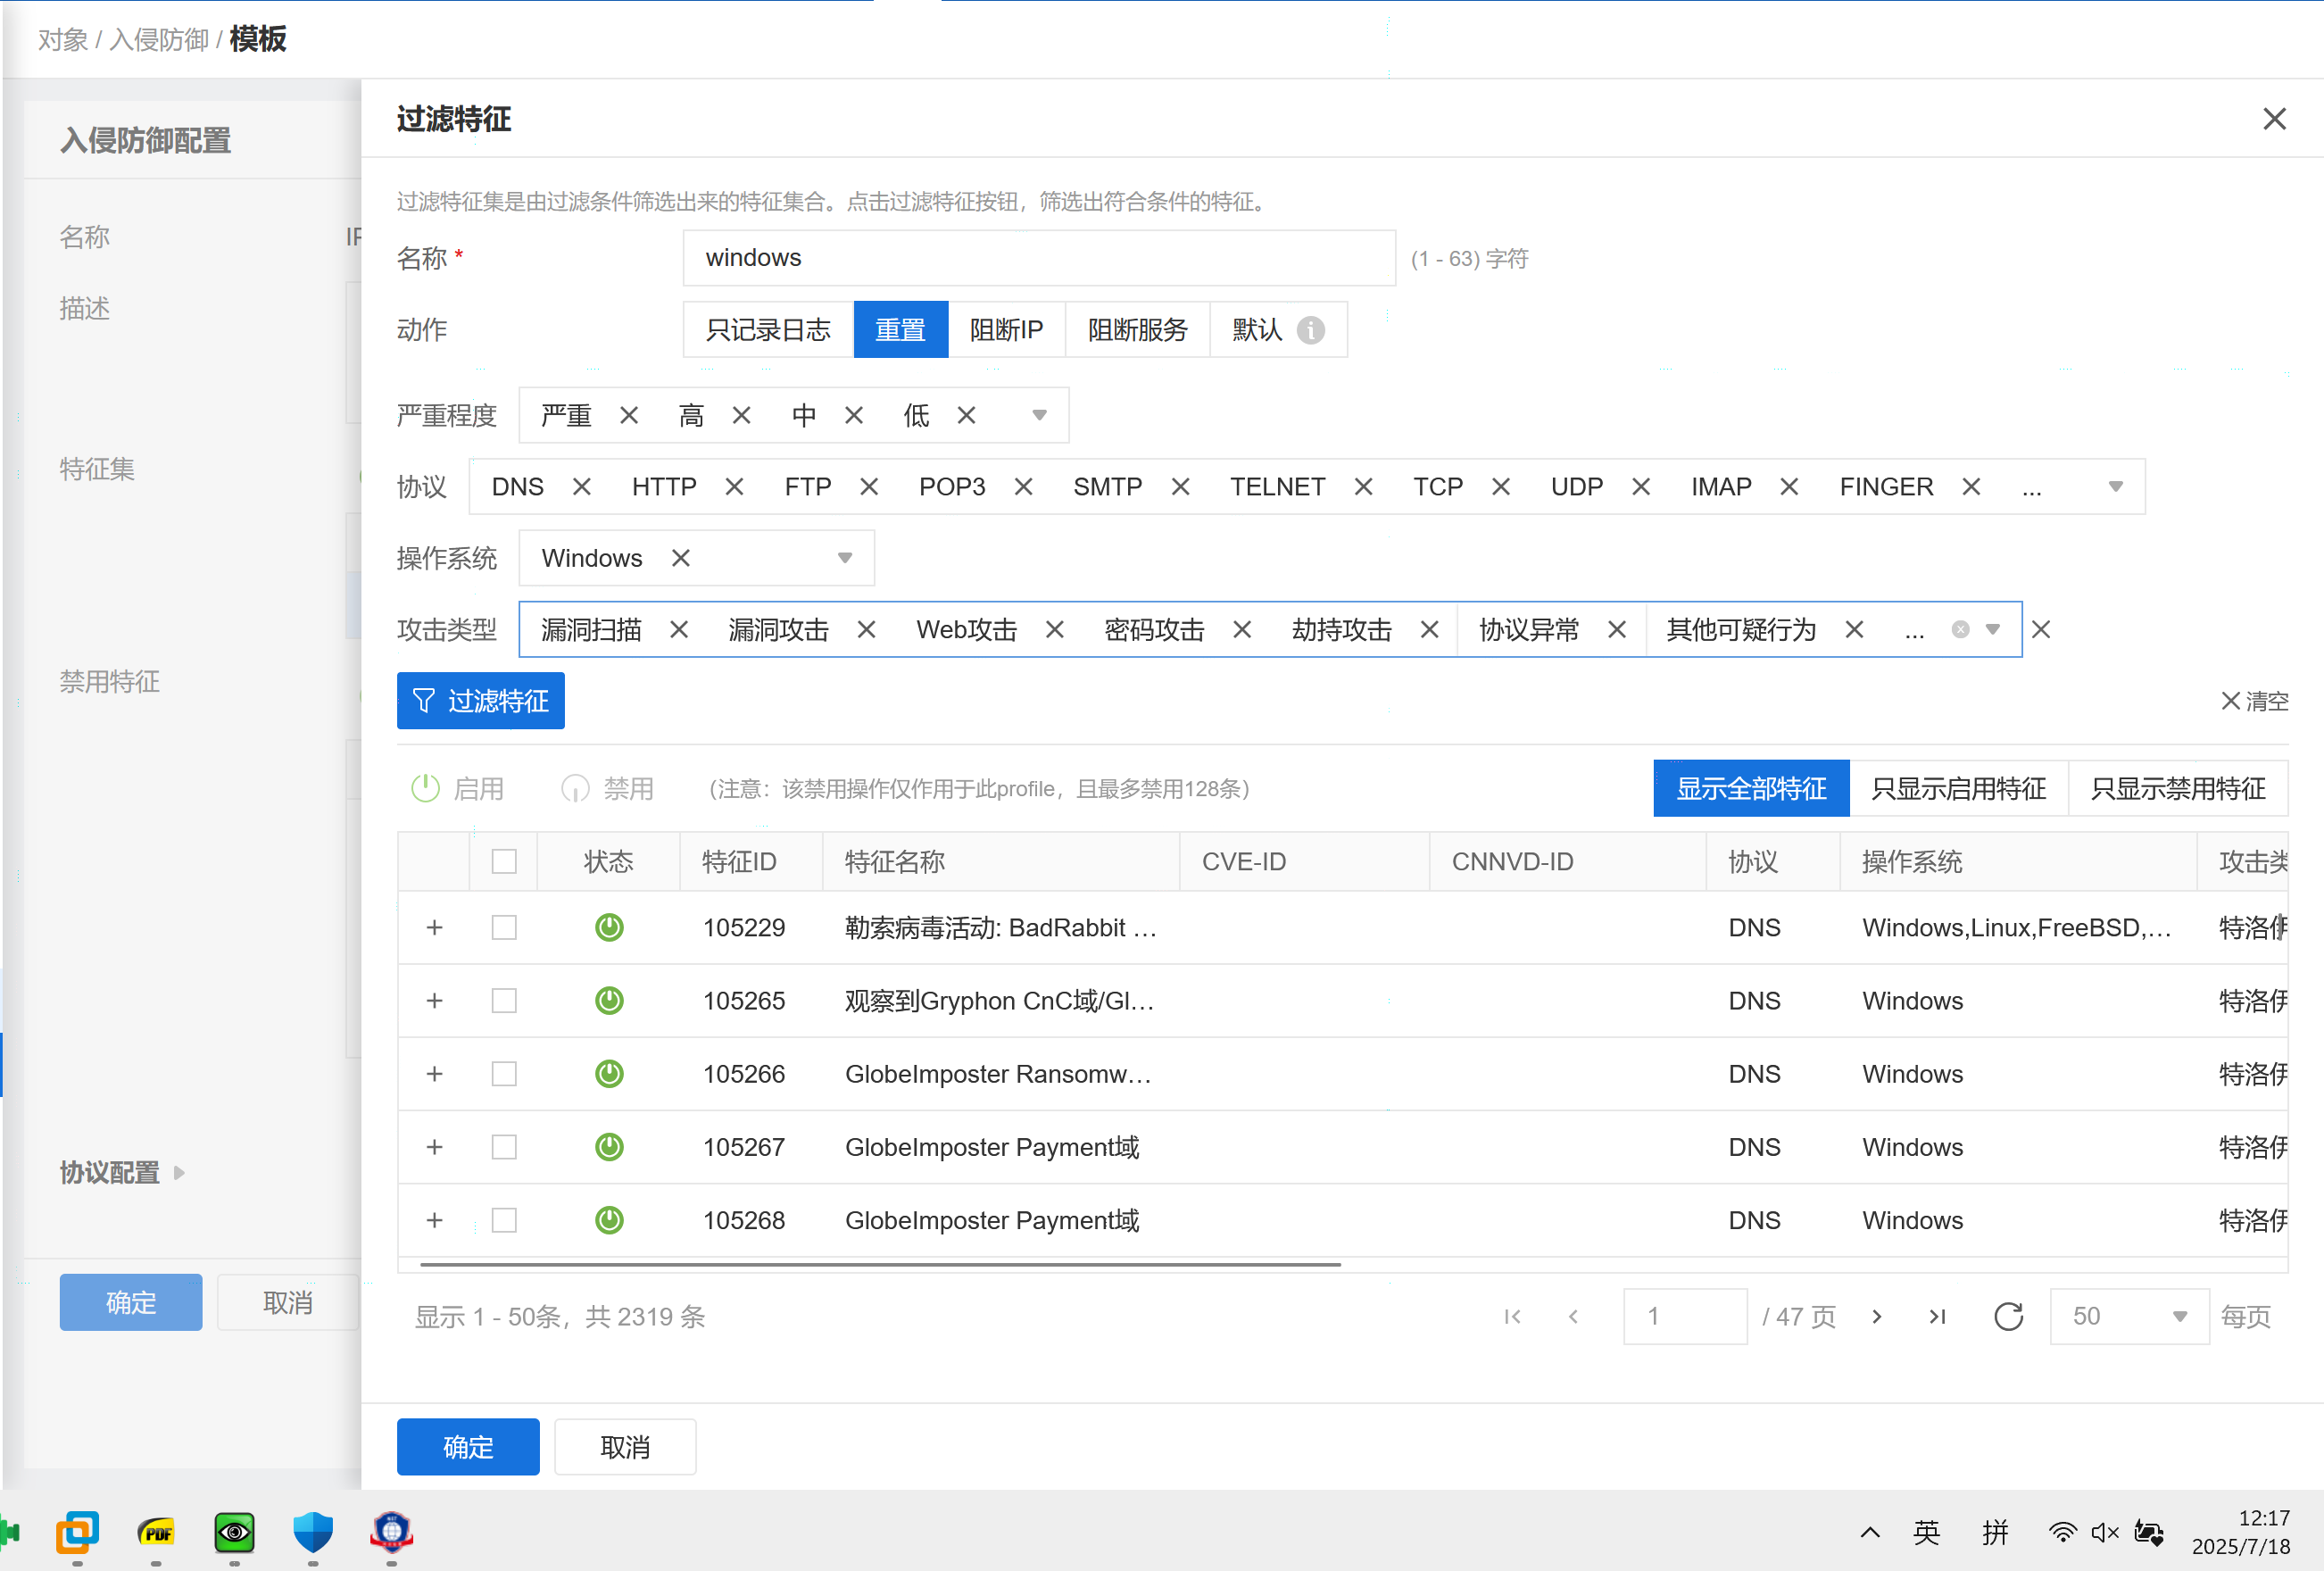Check the row for signature 105229
Image resolution: width=2324 pixels, height=1571 pixels.
coord(504,928)
